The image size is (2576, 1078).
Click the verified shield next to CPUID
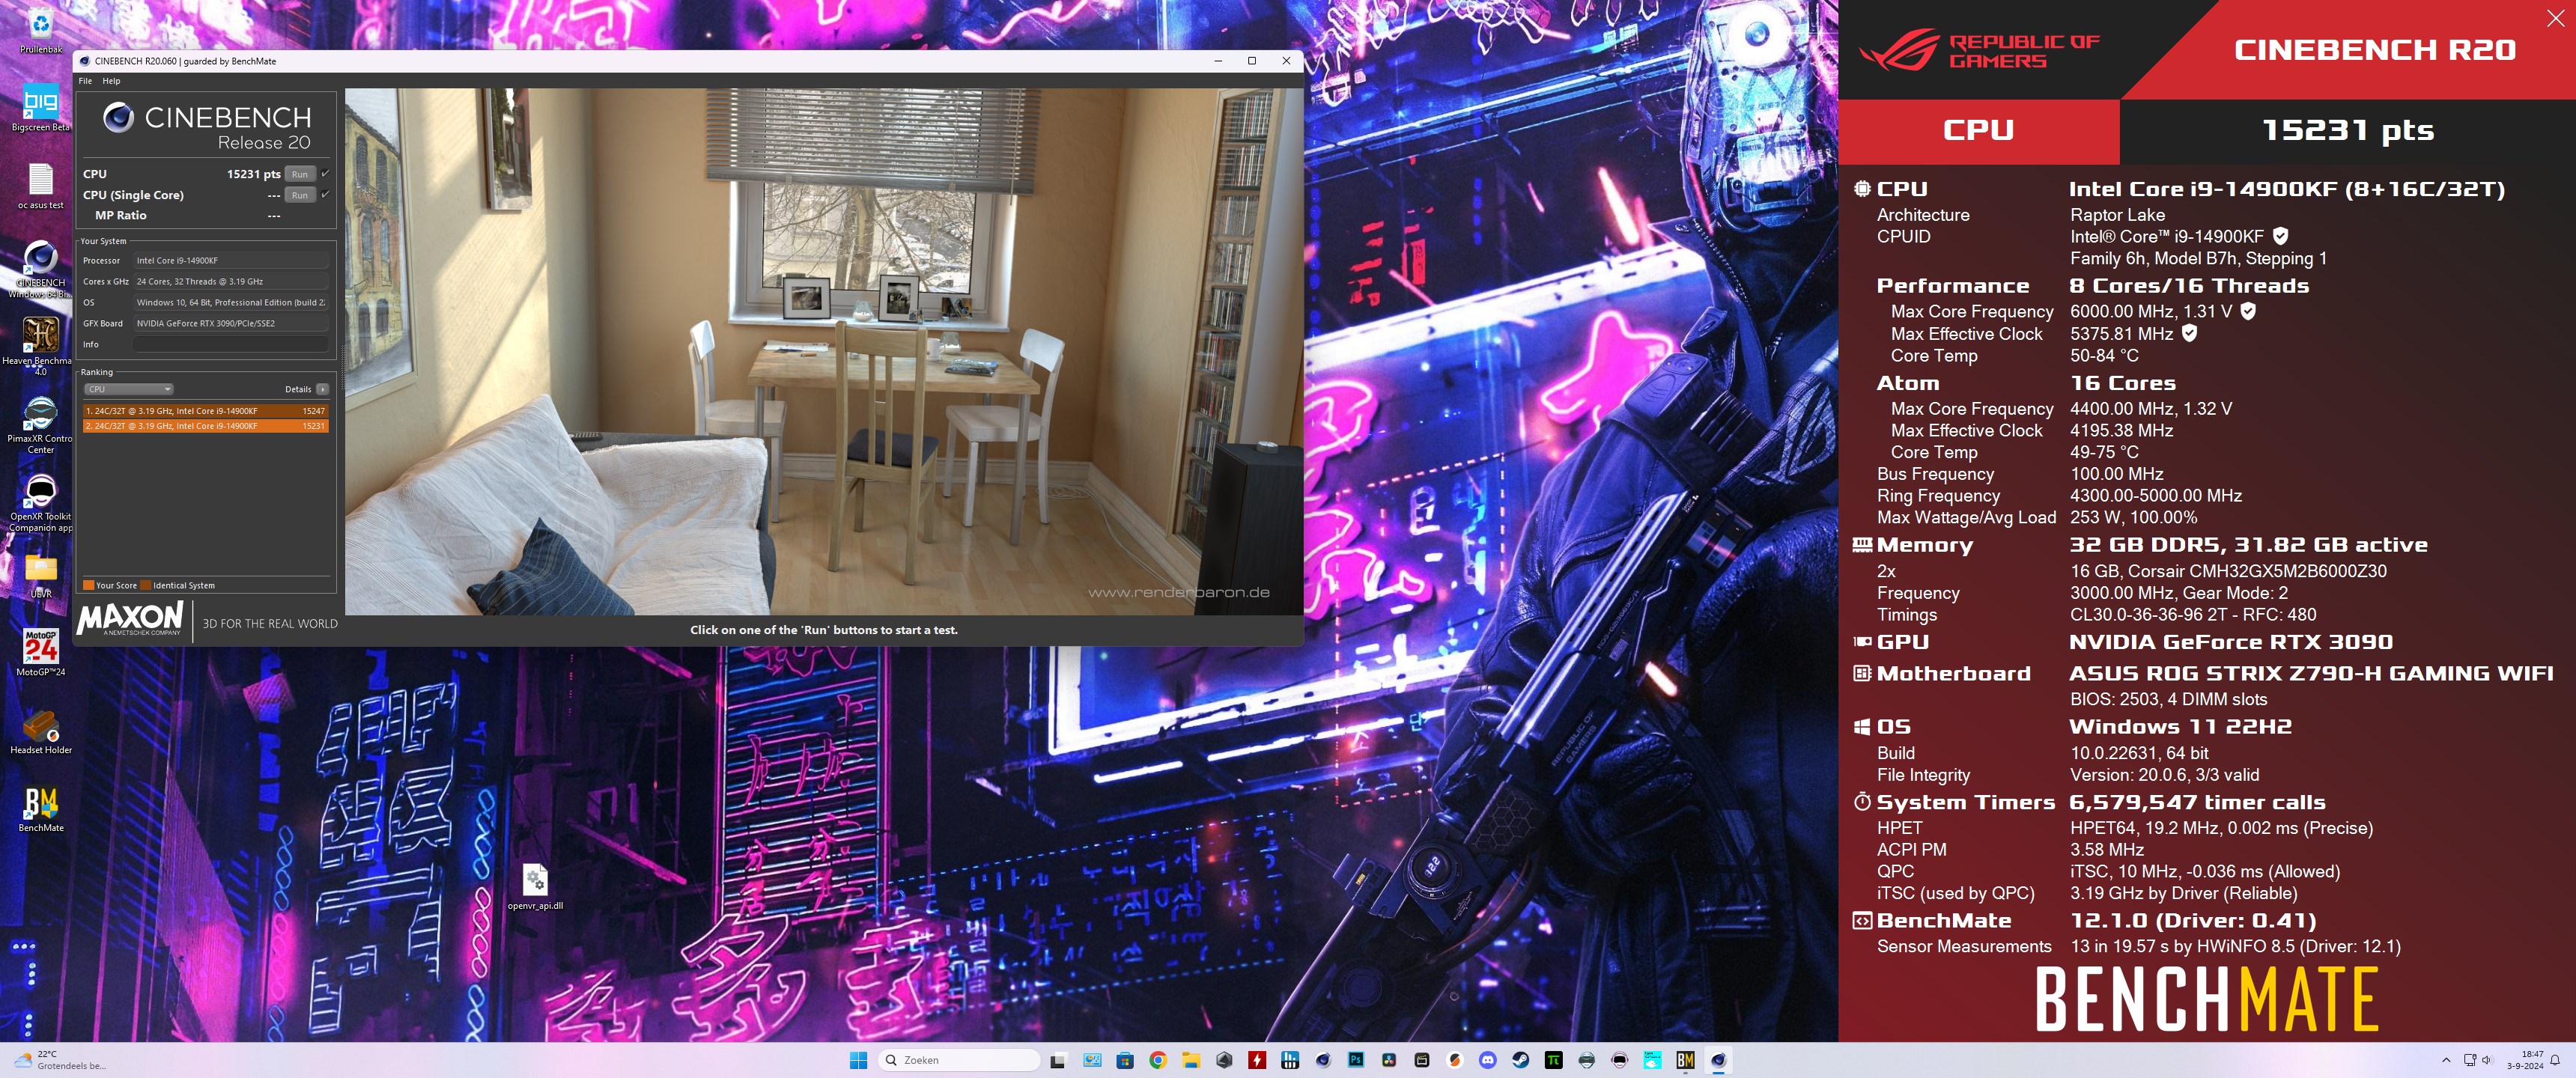pyautogui.click(x=2281, y=236)
